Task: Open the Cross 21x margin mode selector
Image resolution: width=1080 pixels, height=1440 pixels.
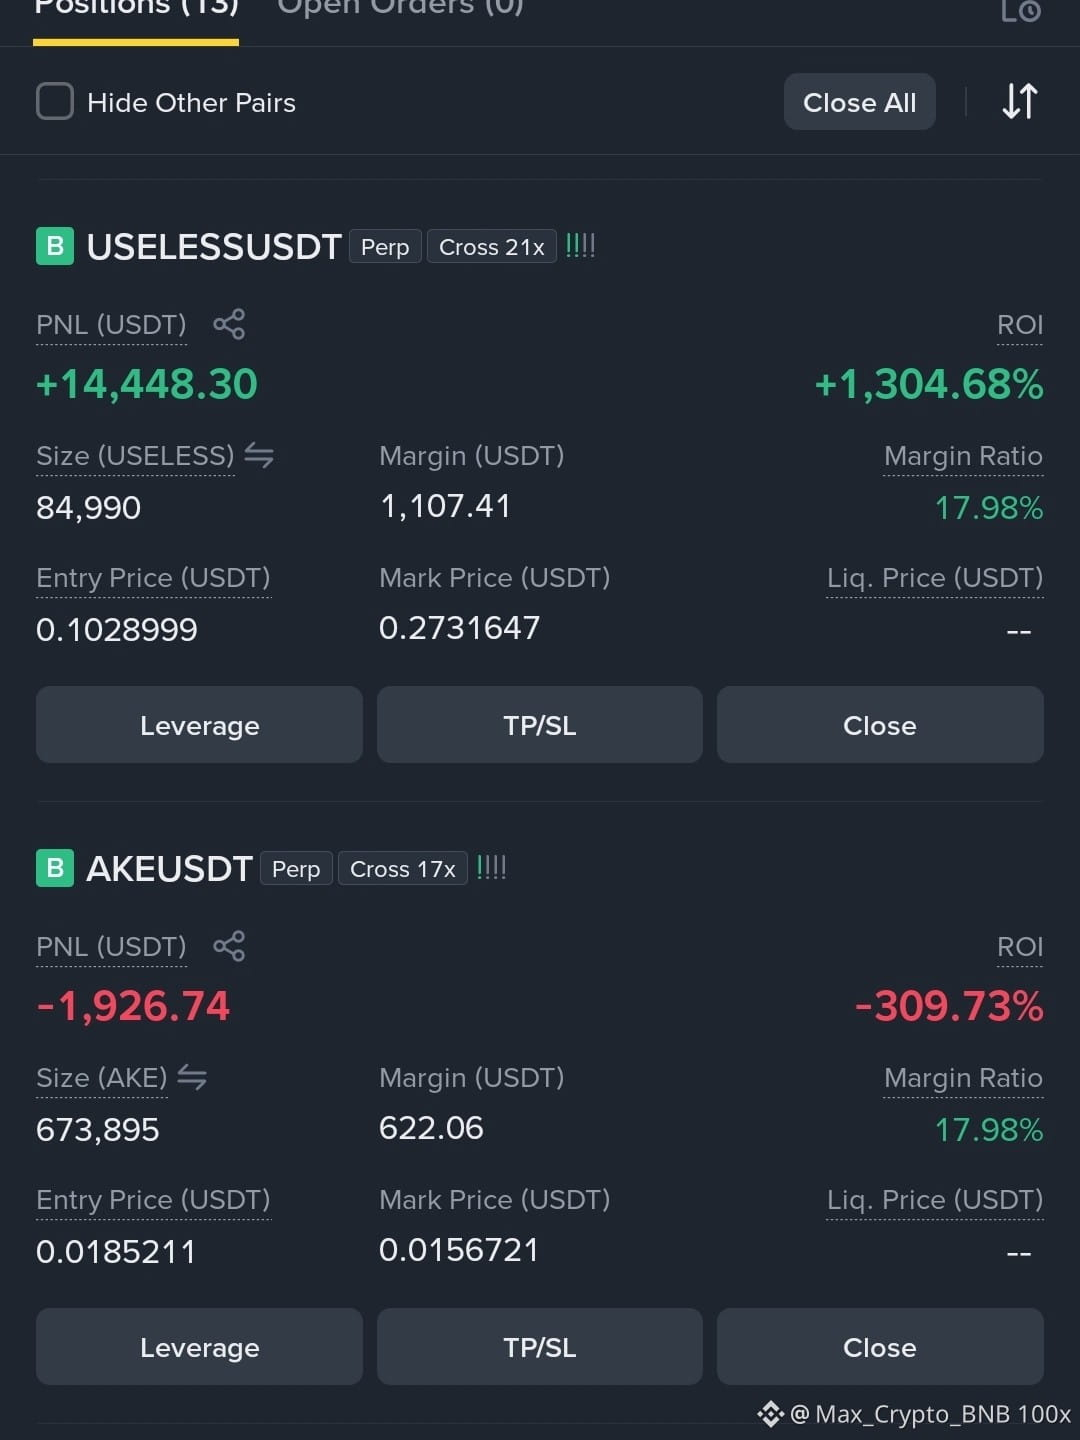Action: (491, 247)
